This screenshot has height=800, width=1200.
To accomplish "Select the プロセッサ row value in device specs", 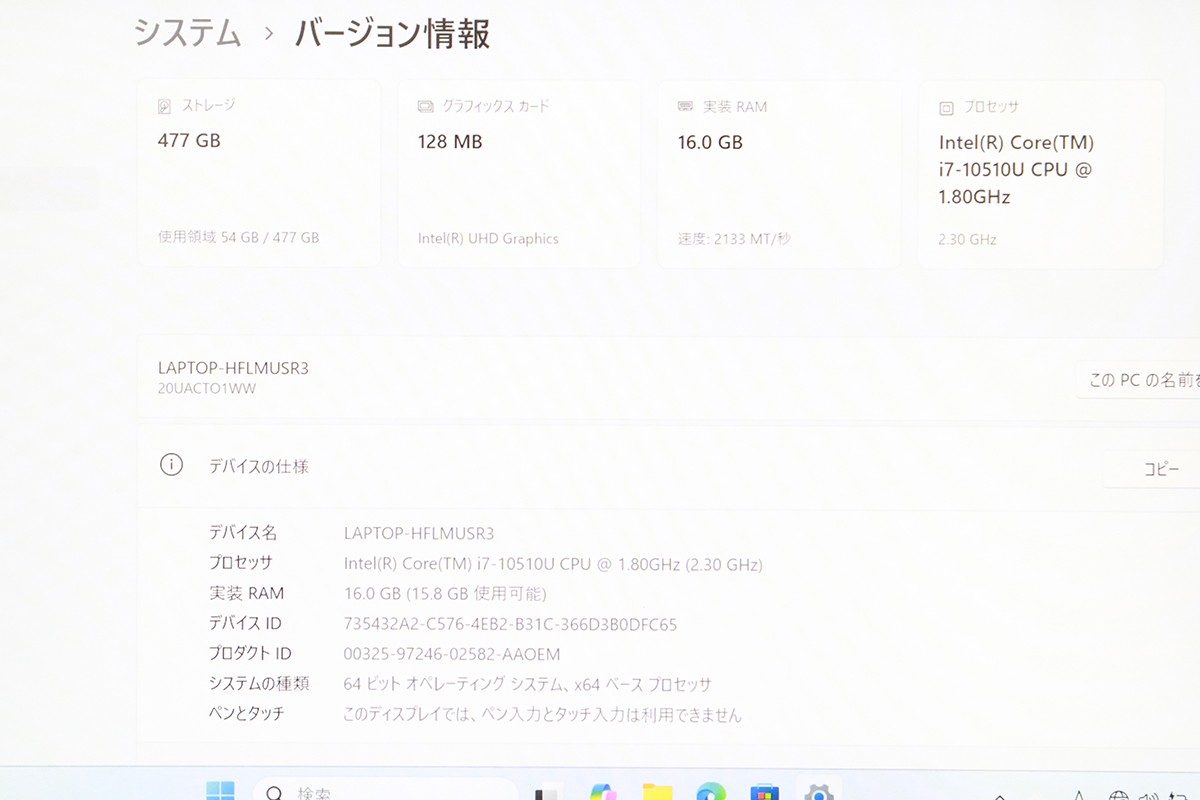I will (553, 564).
